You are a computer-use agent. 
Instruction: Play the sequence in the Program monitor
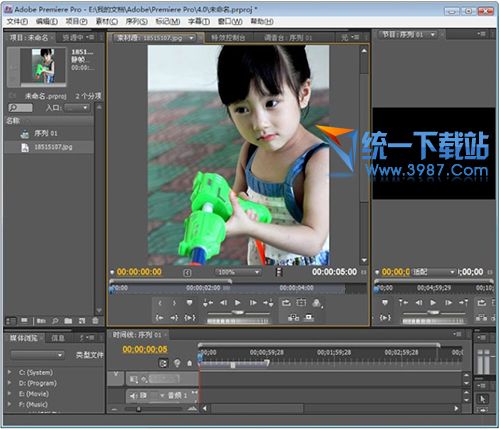(x=433, y=303)
